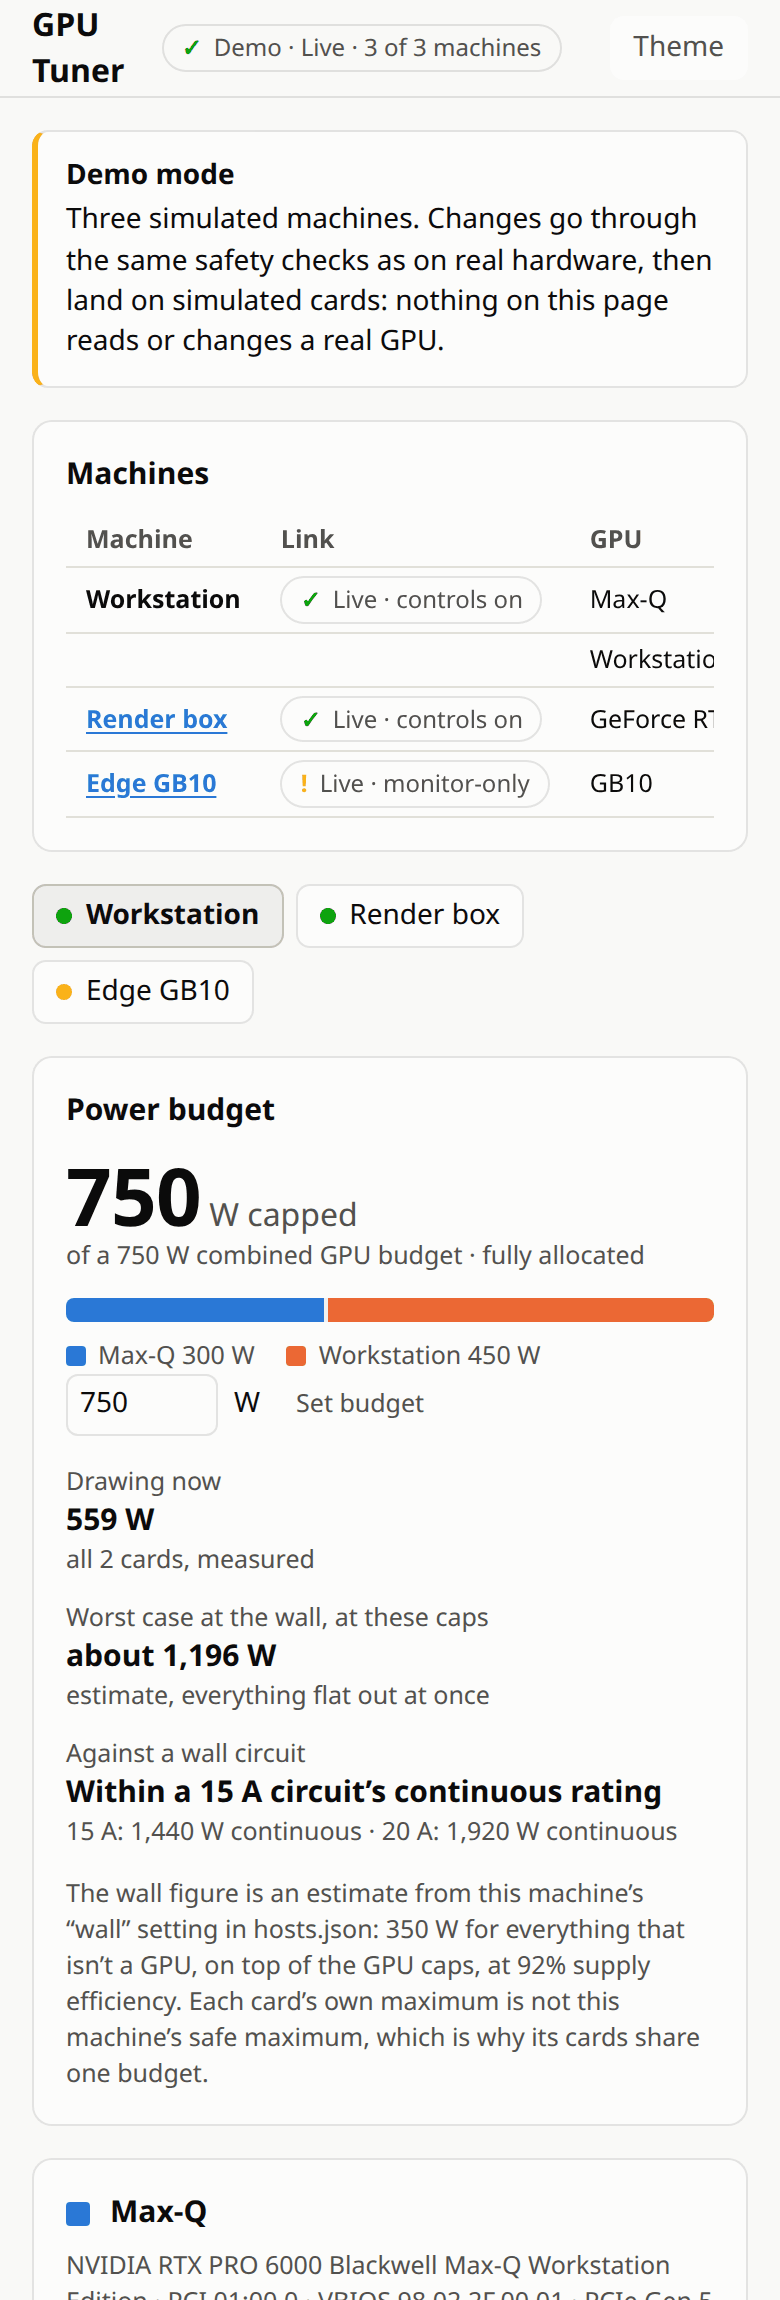Viewport: 780px width, 2300px height.
Task: Switch to the Render box machine tab
Action: point(410,915)
